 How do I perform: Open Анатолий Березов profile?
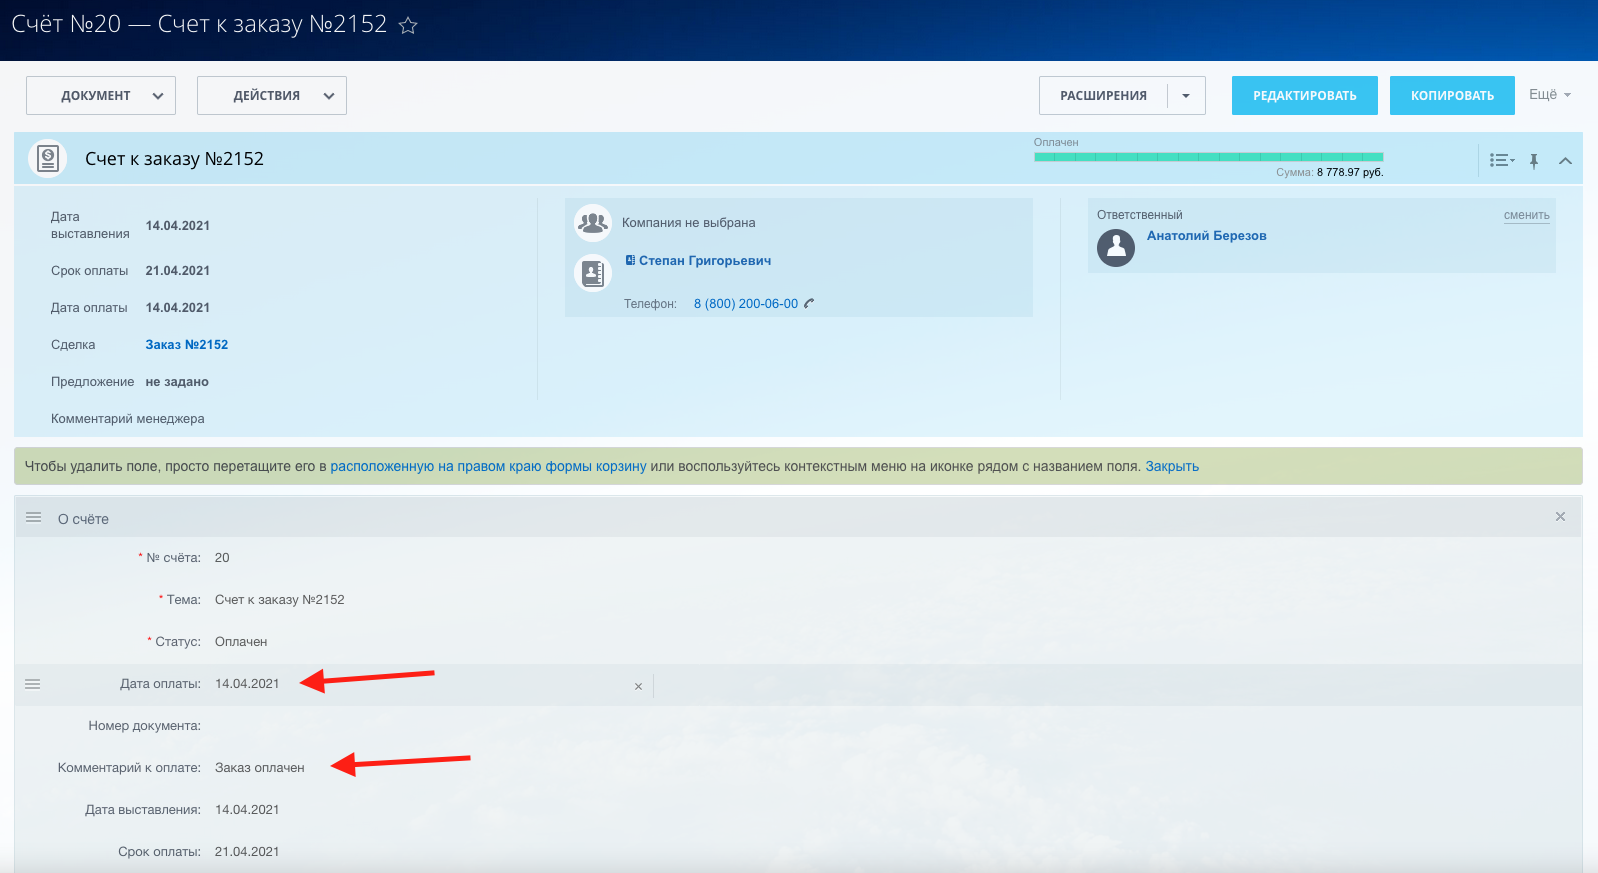1206,236
